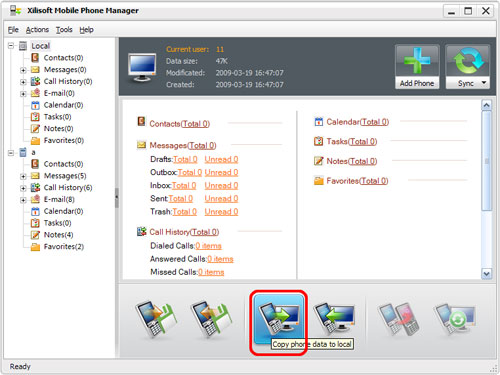
Task: Click the Inbox Unread 0 link
Action: (221, 186)
